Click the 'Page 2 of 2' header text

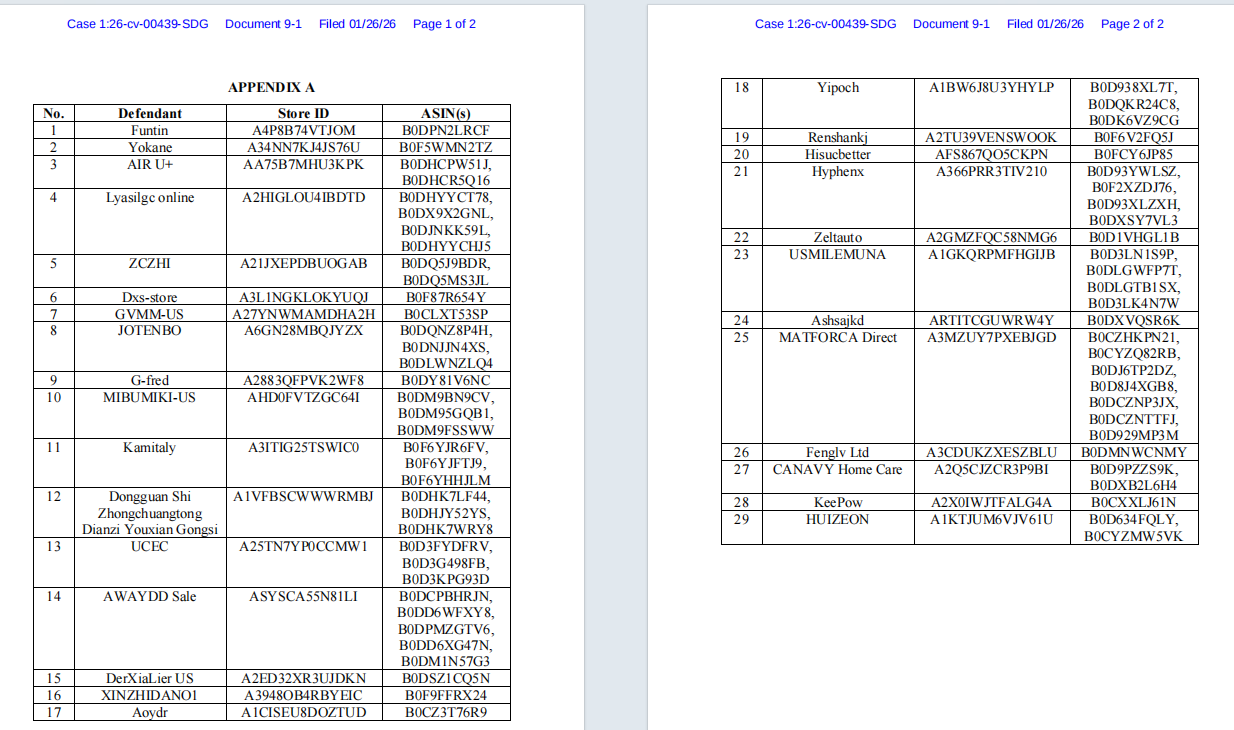1132,24
